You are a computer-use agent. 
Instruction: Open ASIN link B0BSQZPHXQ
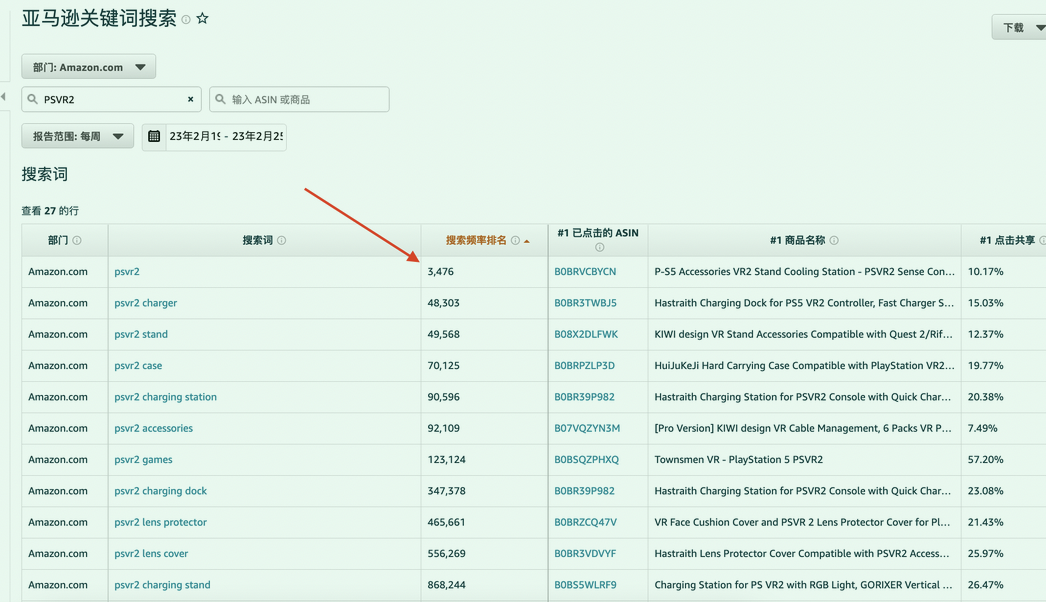pyautogui.click(x=586, y=460)
